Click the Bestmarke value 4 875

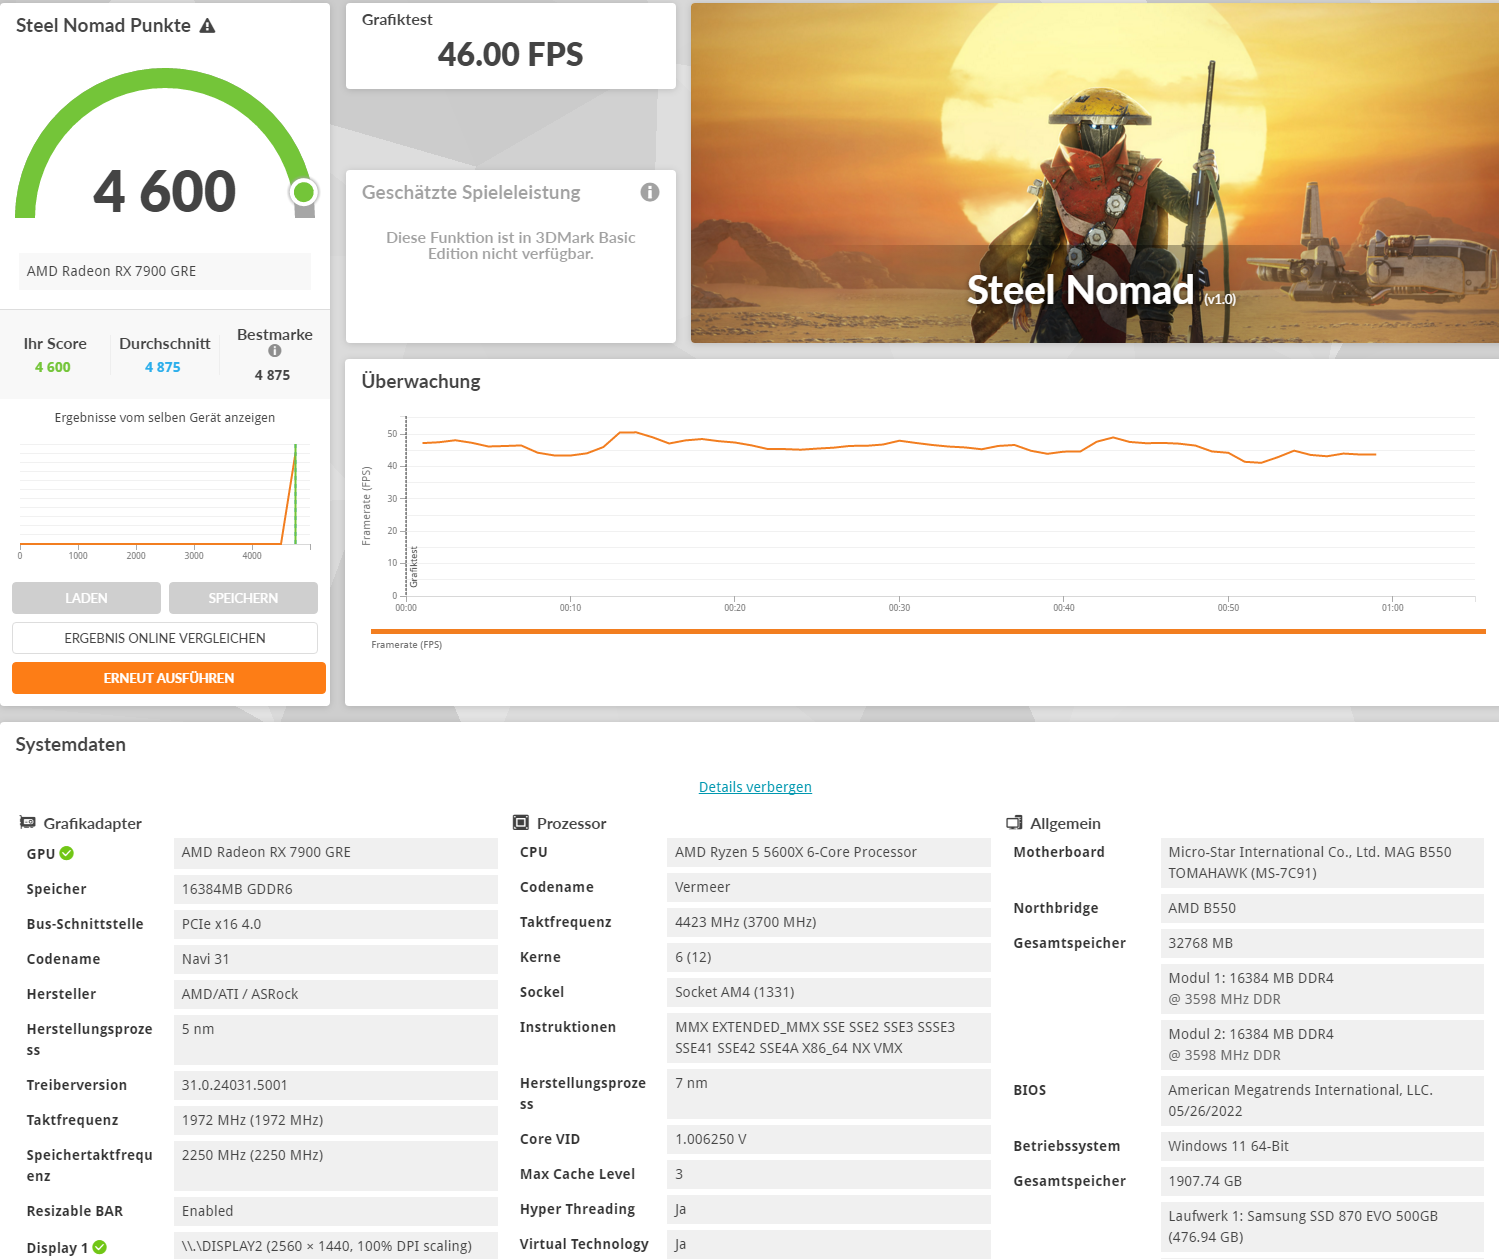click(272, 375)
